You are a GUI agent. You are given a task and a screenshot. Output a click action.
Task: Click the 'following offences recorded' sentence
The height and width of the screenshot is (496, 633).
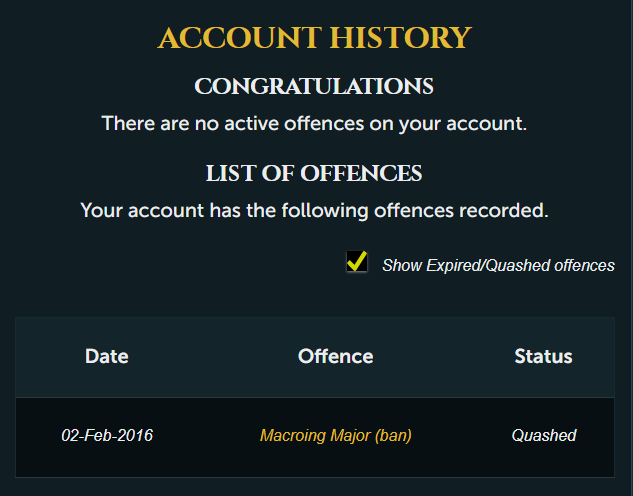click(314, 211)
